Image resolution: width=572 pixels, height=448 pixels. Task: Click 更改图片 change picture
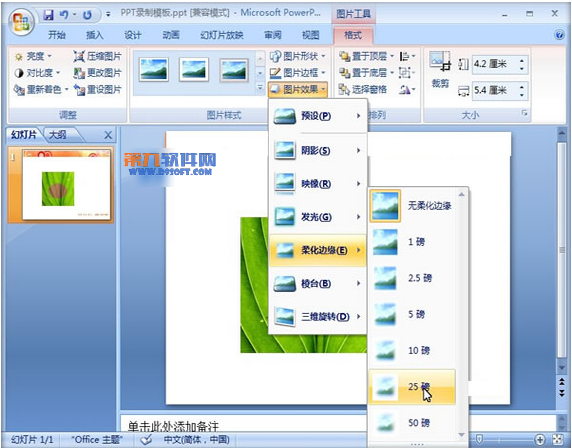[97, 73]
